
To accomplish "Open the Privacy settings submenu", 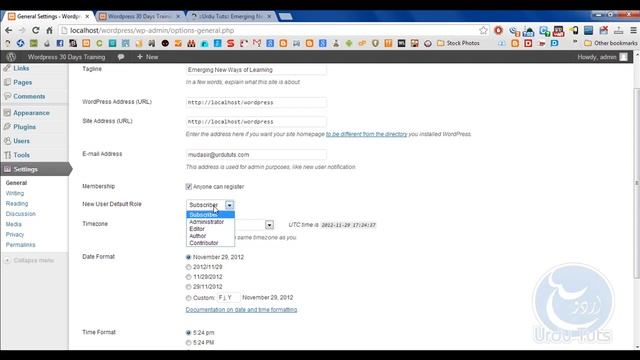I will [15, 235].
